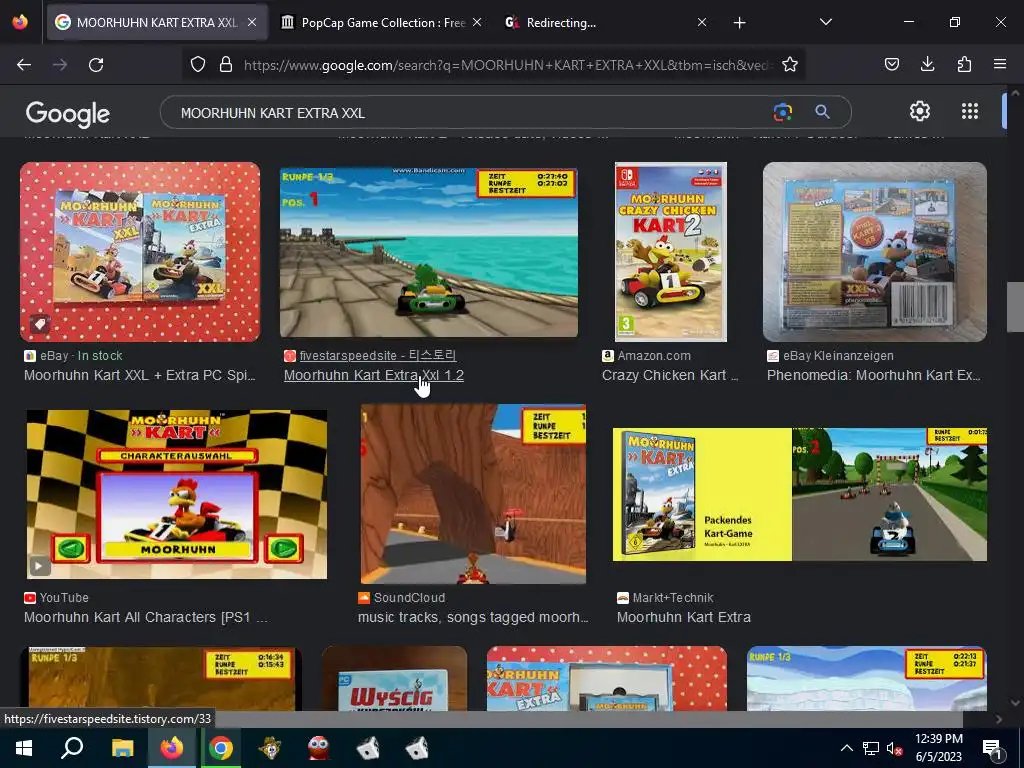Open Google Chrome from taskbar
Image resolution: width=1024 pixels, height=768 pixels.
pos(221,748)
